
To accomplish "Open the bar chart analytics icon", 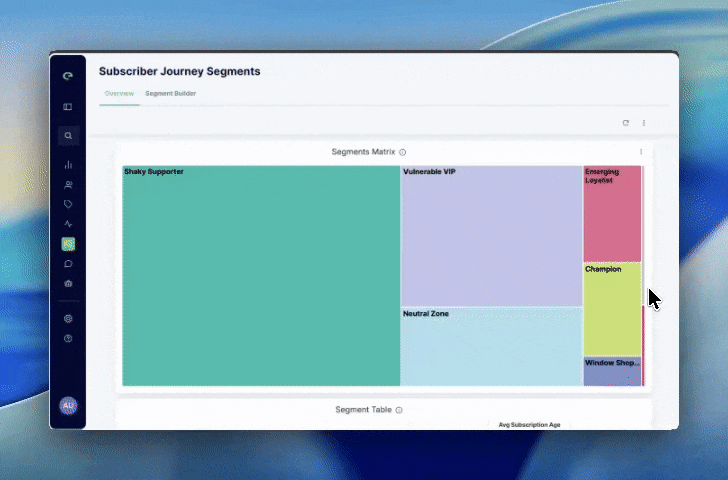I will (68, 164).
